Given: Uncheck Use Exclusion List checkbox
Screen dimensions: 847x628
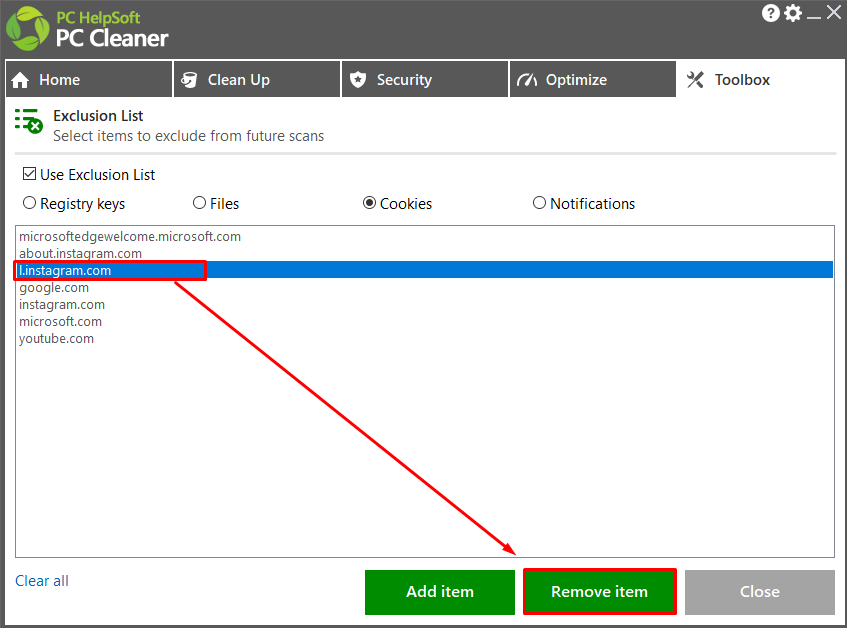Looking at the screenshot, I should pos(29,174).
